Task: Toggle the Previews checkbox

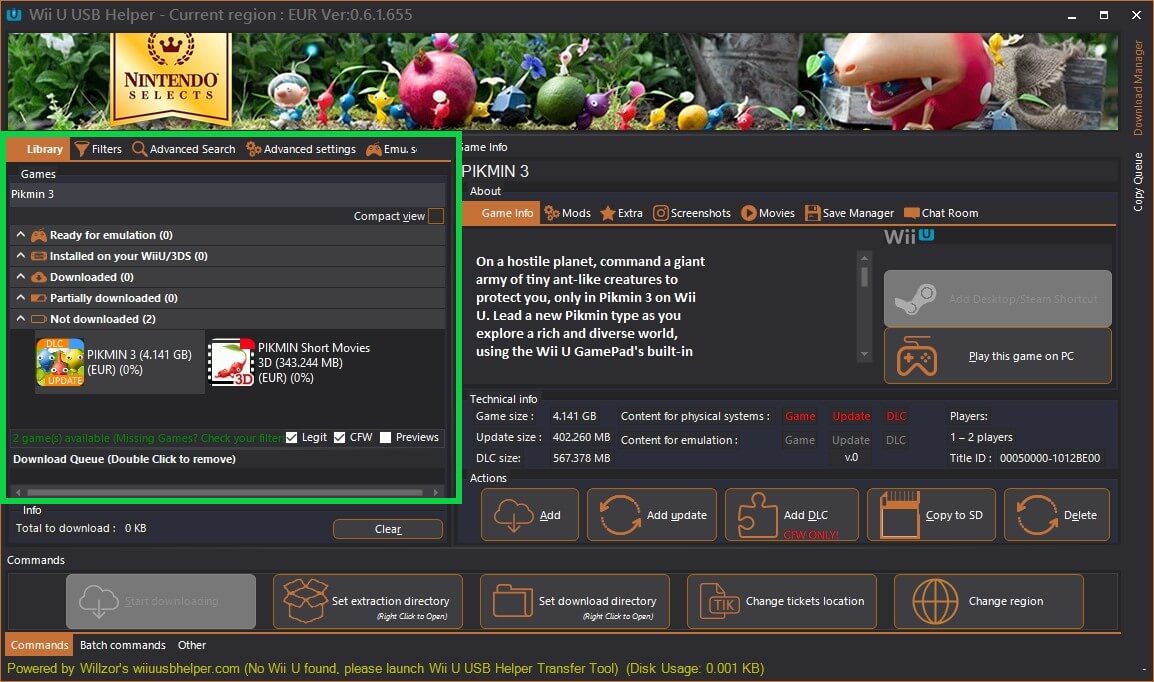Action: [385, 437]
